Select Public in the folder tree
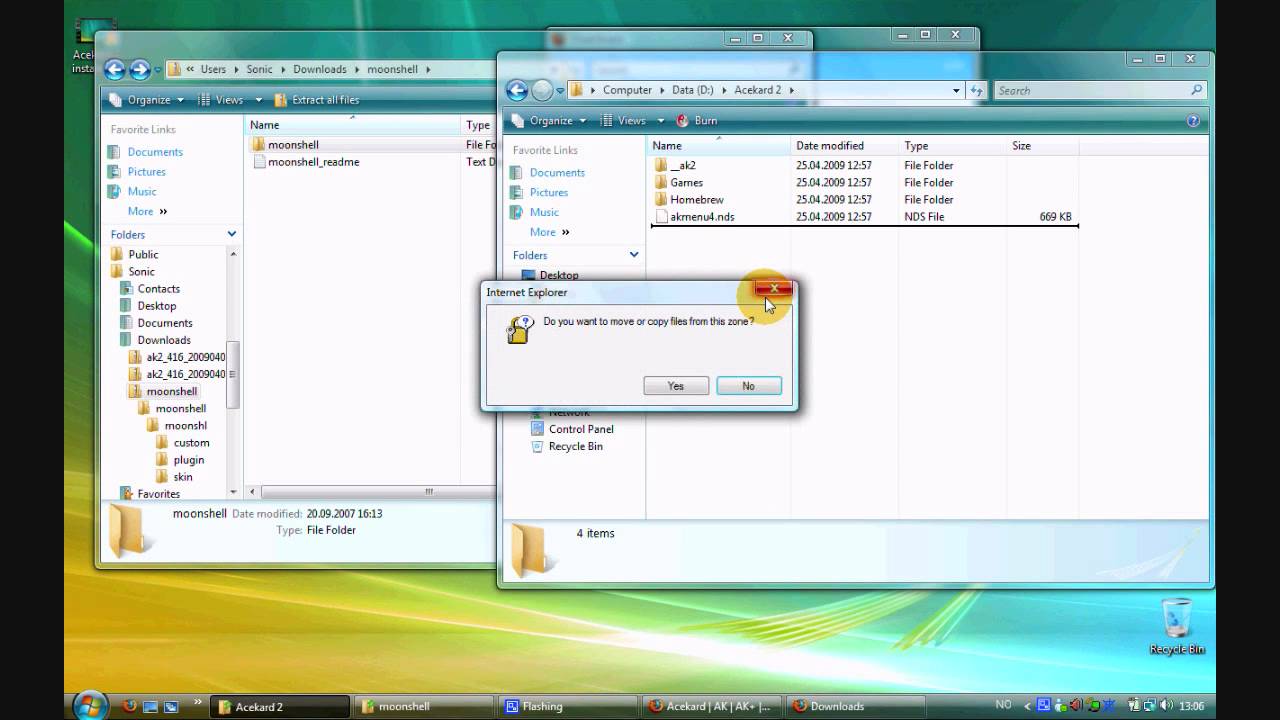This screenshot has height=720, width=1280. point(143,255)
